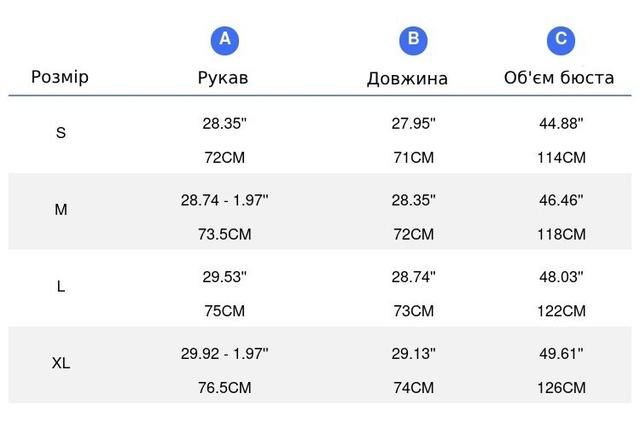Select the XL size row label

(x=61, y=363)
